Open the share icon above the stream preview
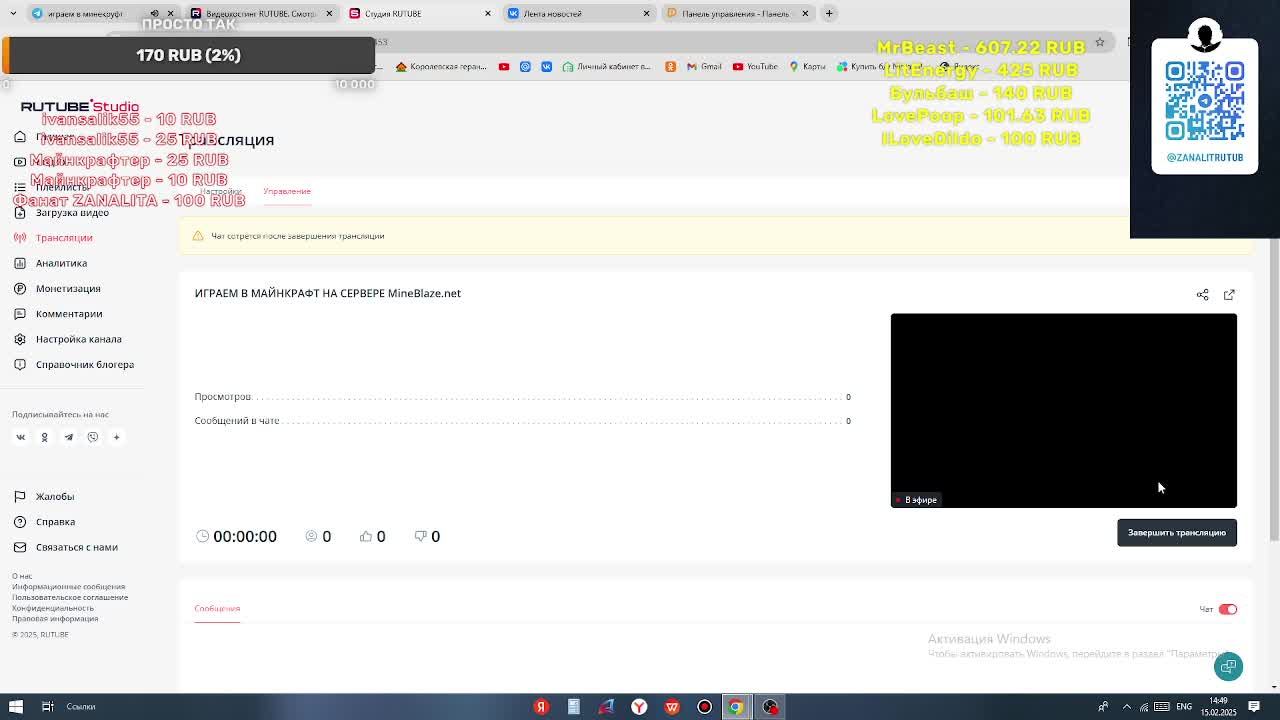The width and height of the screenshot is (1280, 720). (1202, 295)
